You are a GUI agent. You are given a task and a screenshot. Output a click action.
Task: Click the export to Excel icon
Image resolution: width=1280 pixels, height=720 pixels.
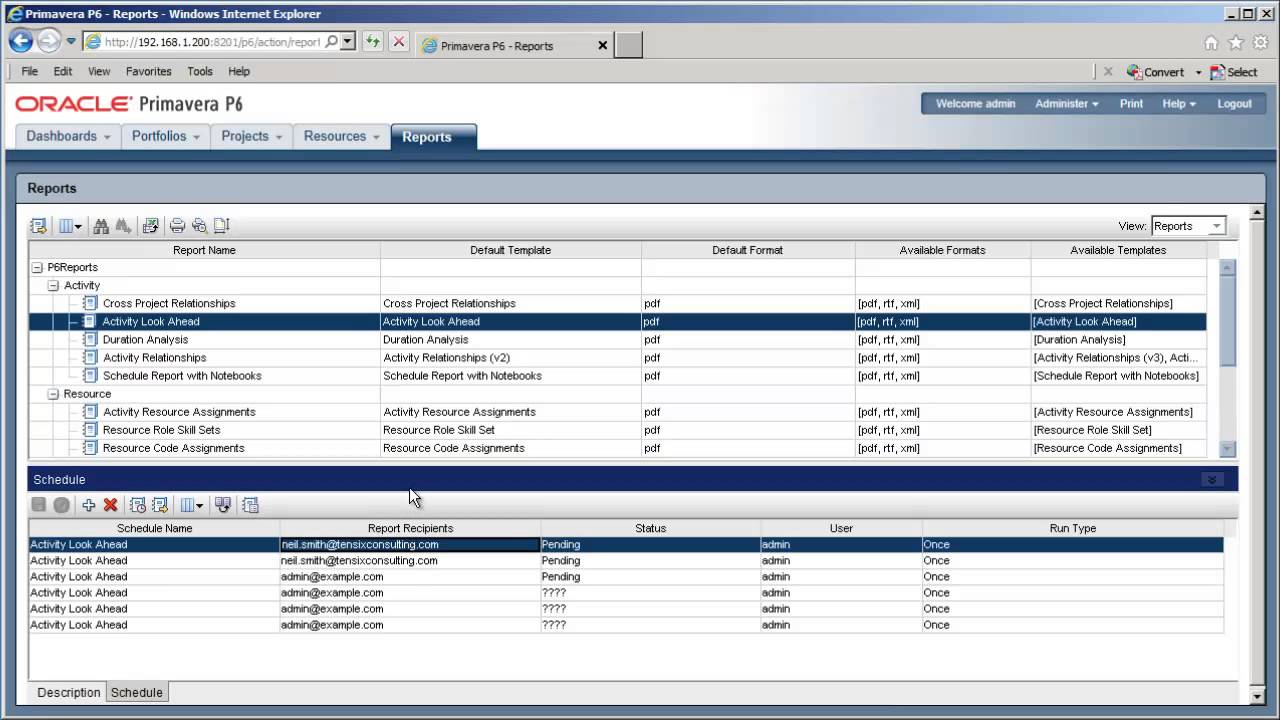coord(150,226)
